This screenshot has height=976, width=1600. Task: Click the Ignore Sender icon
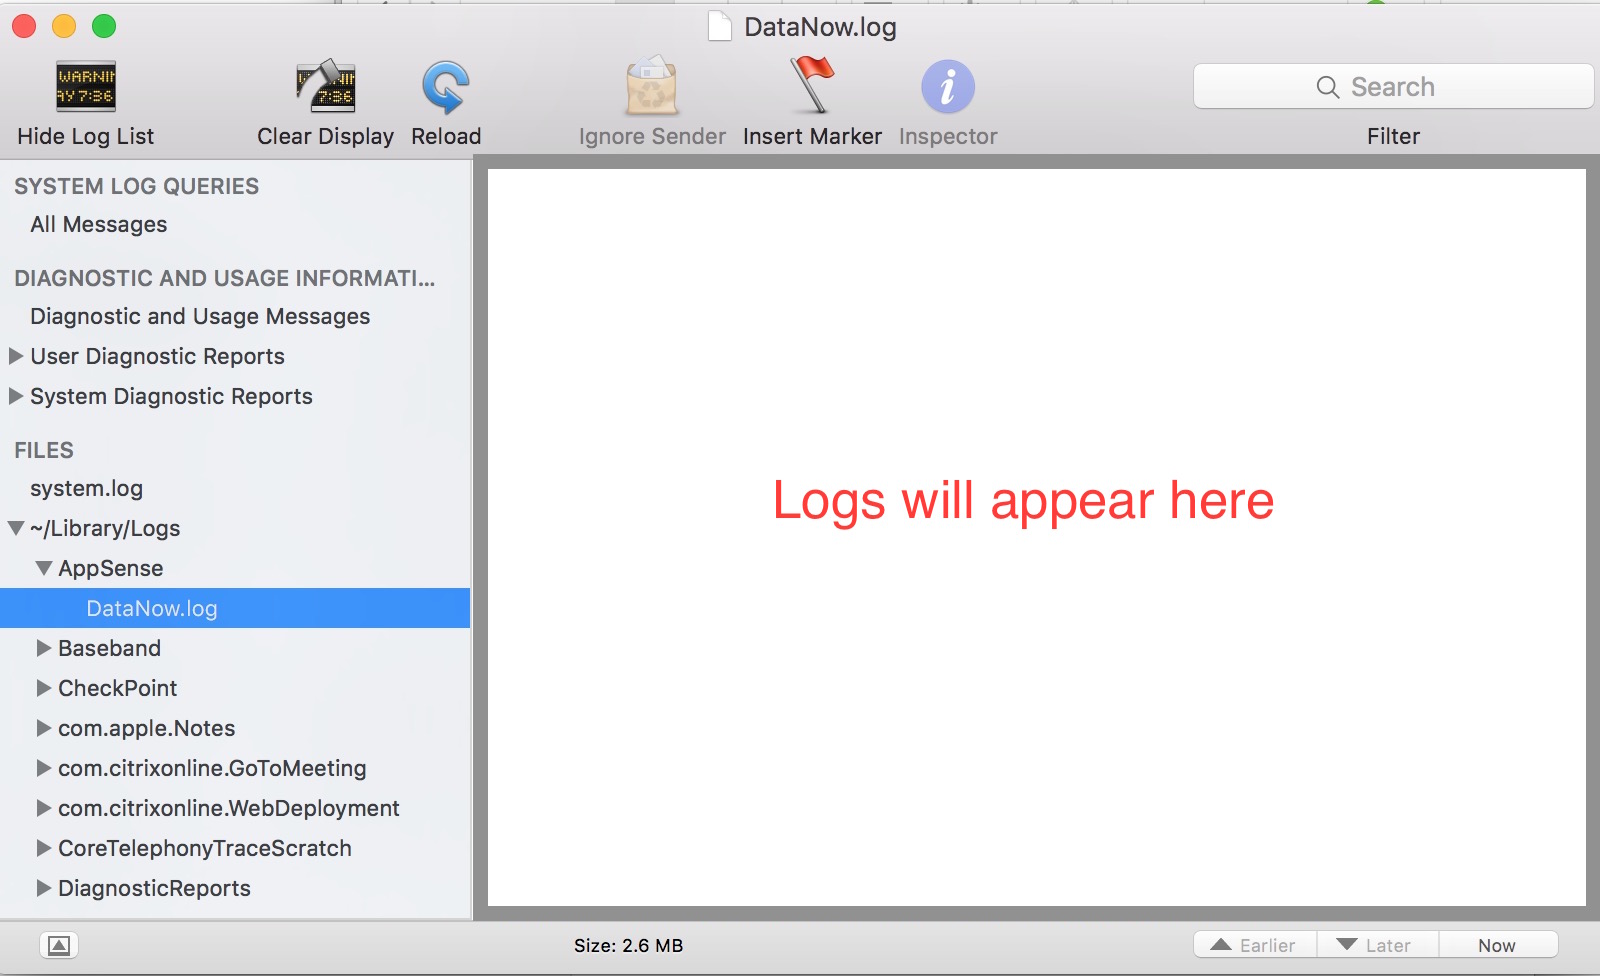tap(651, 87)
